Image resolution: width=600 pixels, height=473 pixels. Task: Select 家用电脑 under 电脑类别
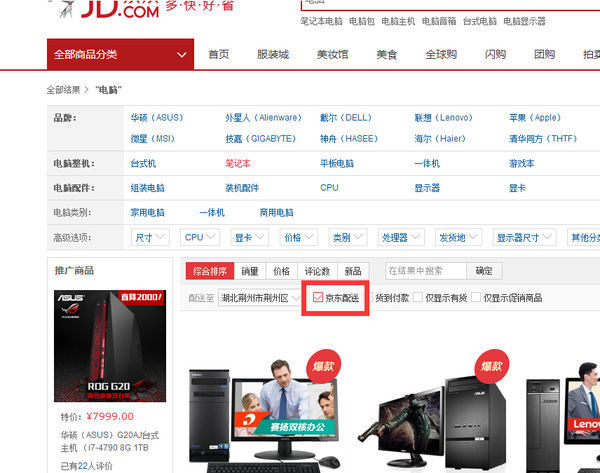coord(147,212)
